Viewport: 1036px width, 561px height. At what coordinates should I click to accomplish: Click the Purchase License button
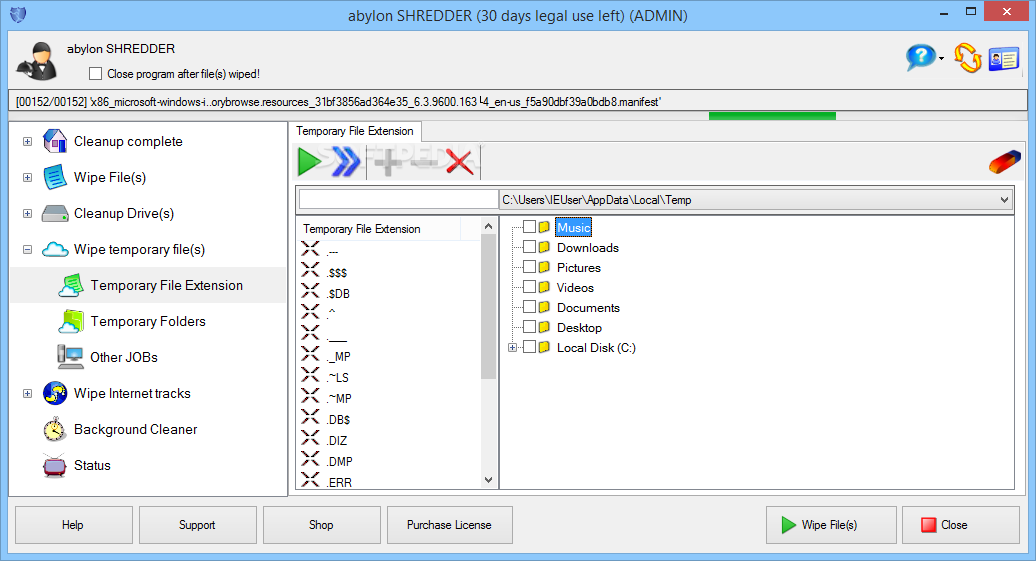(449, 525)
